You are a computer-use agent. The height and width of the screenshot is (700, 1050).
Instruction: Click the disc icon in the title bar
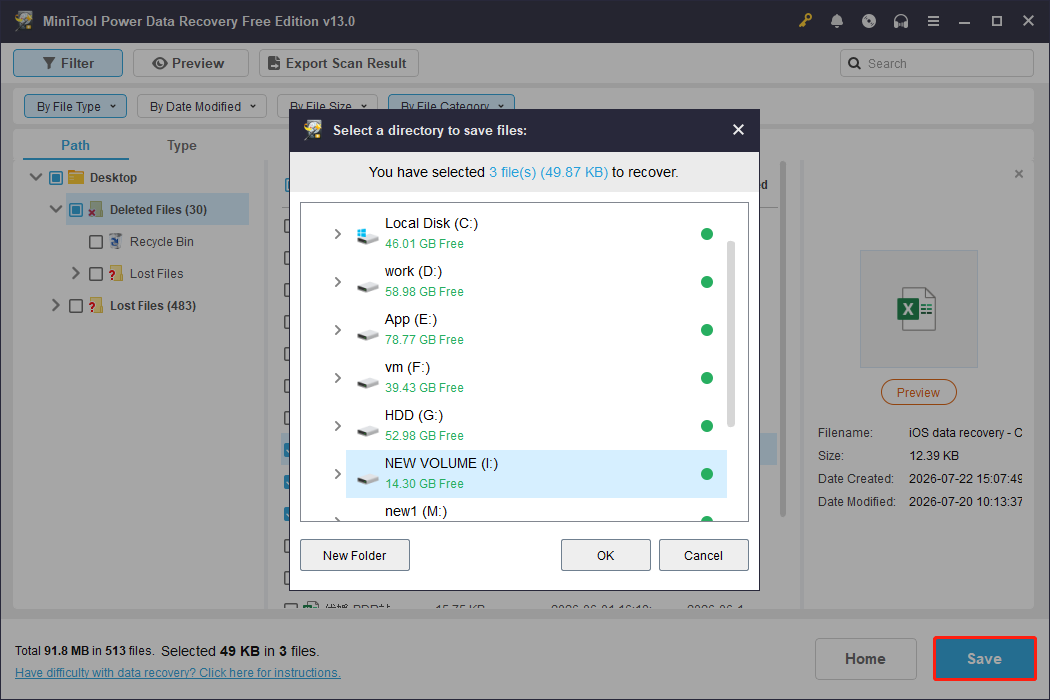point(869,21)
